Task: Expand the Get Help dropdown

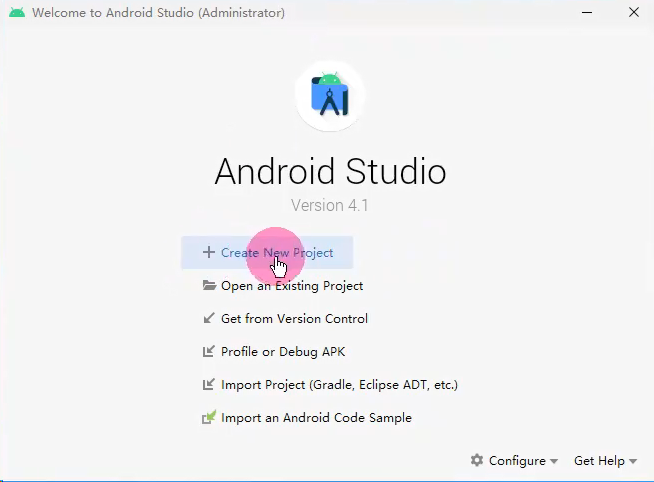Action: click(605, 461)
